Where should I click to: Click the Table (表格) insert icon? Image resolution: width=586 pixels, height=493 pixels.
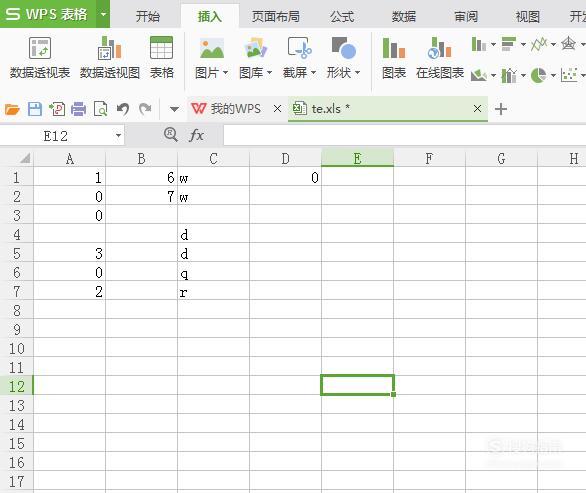tap(161, 57)
